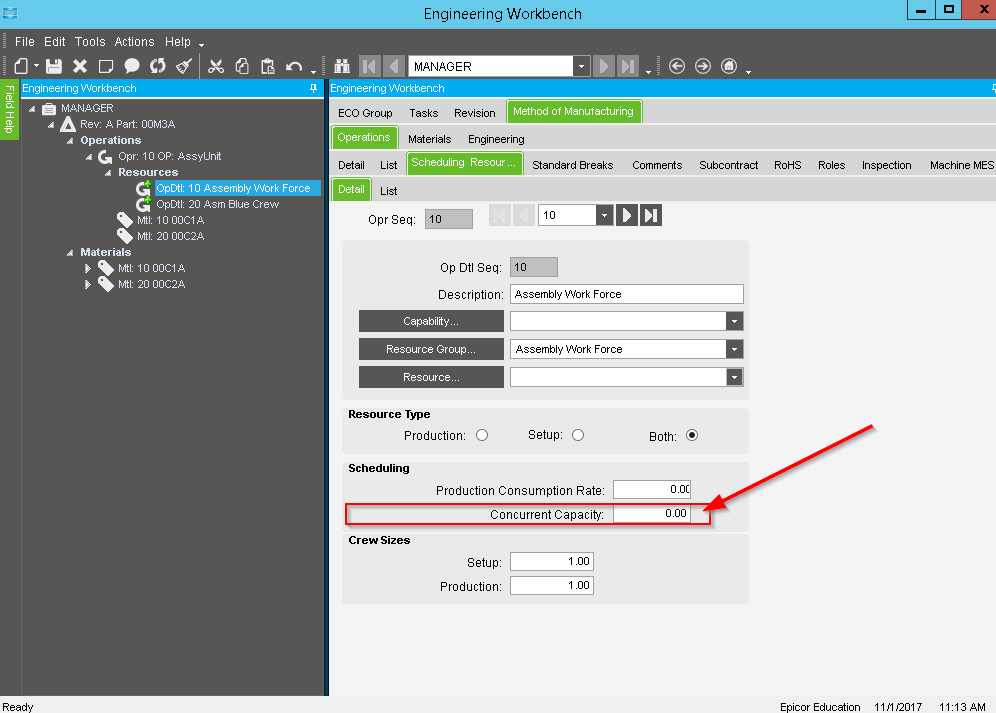Open the Actions menu
The width and height of the screenshot is (996, 713).
click(134, 42)
